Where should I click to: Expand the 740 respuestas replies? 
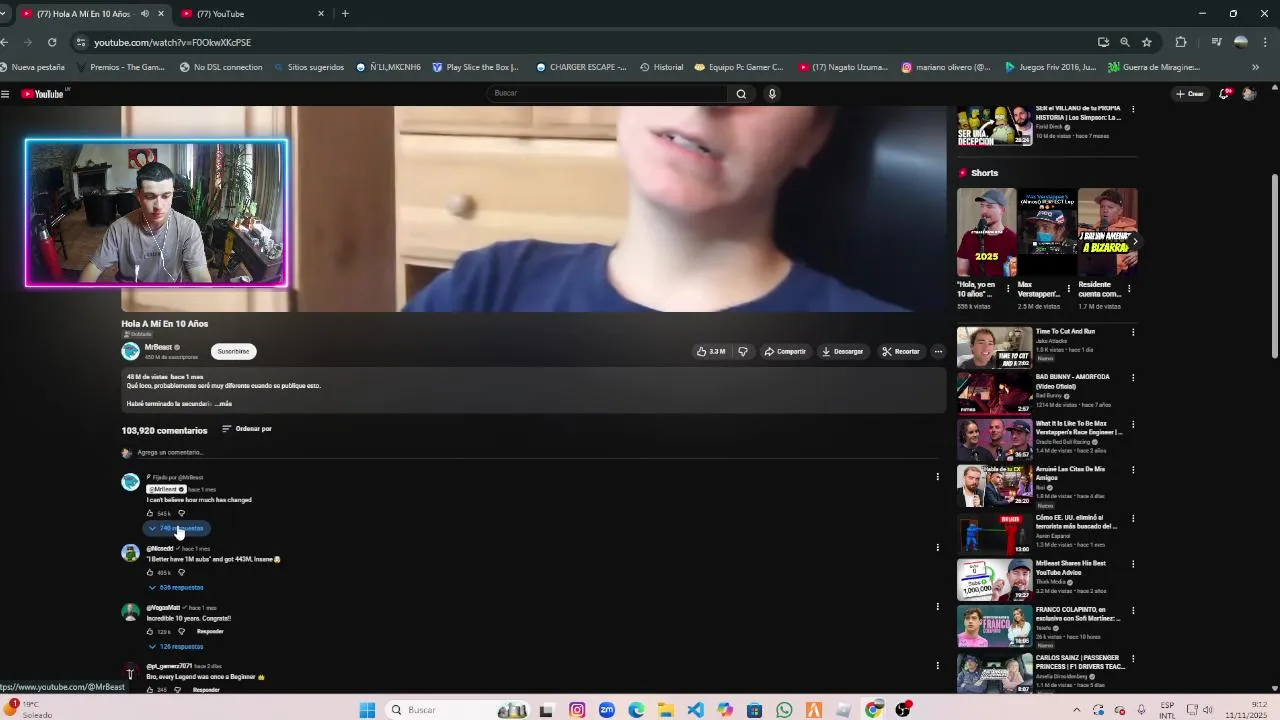[x=176, y=528]
